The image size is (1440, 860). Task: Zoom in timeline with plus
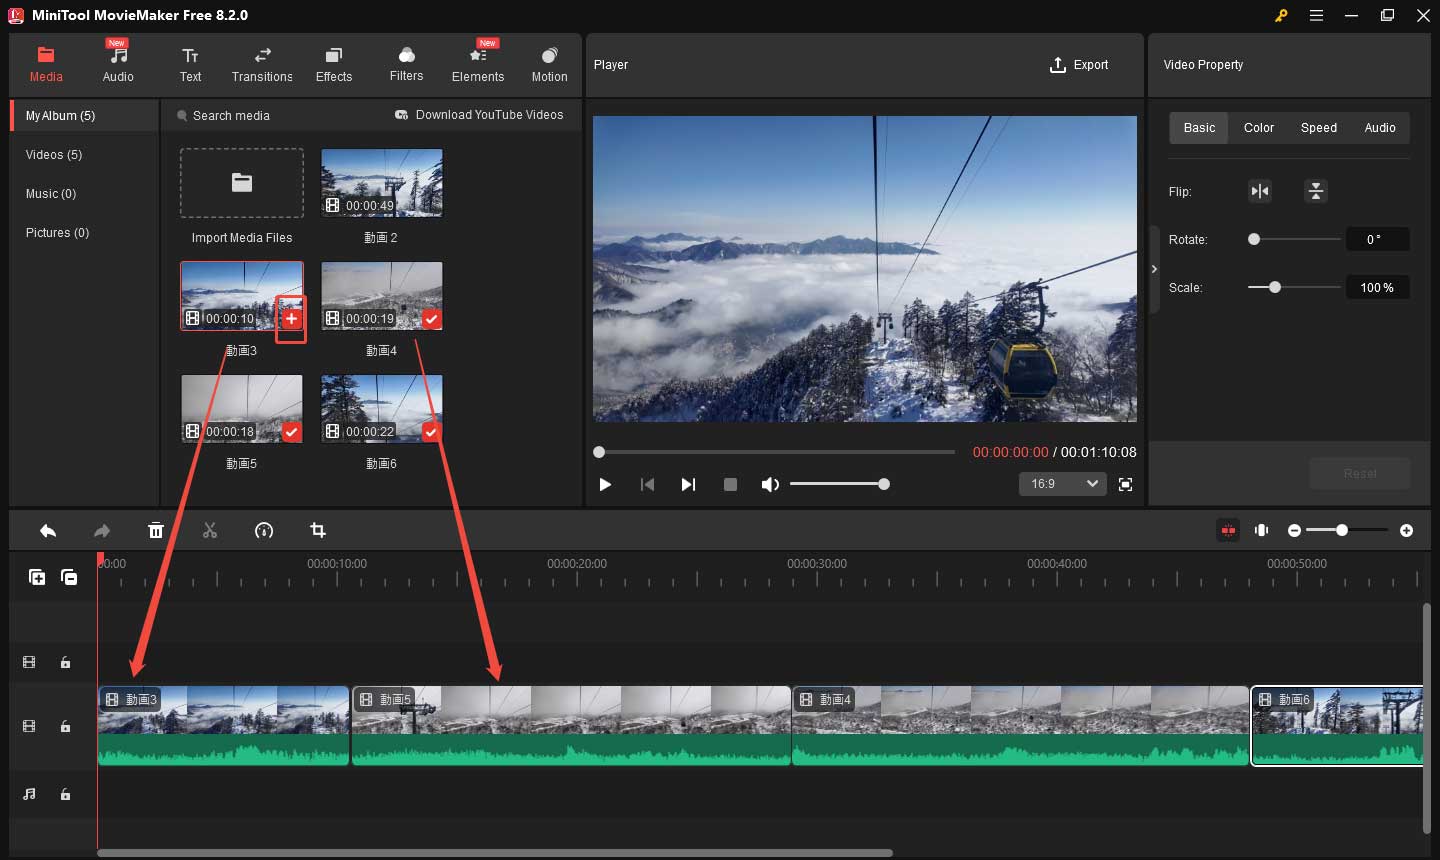1406,530
